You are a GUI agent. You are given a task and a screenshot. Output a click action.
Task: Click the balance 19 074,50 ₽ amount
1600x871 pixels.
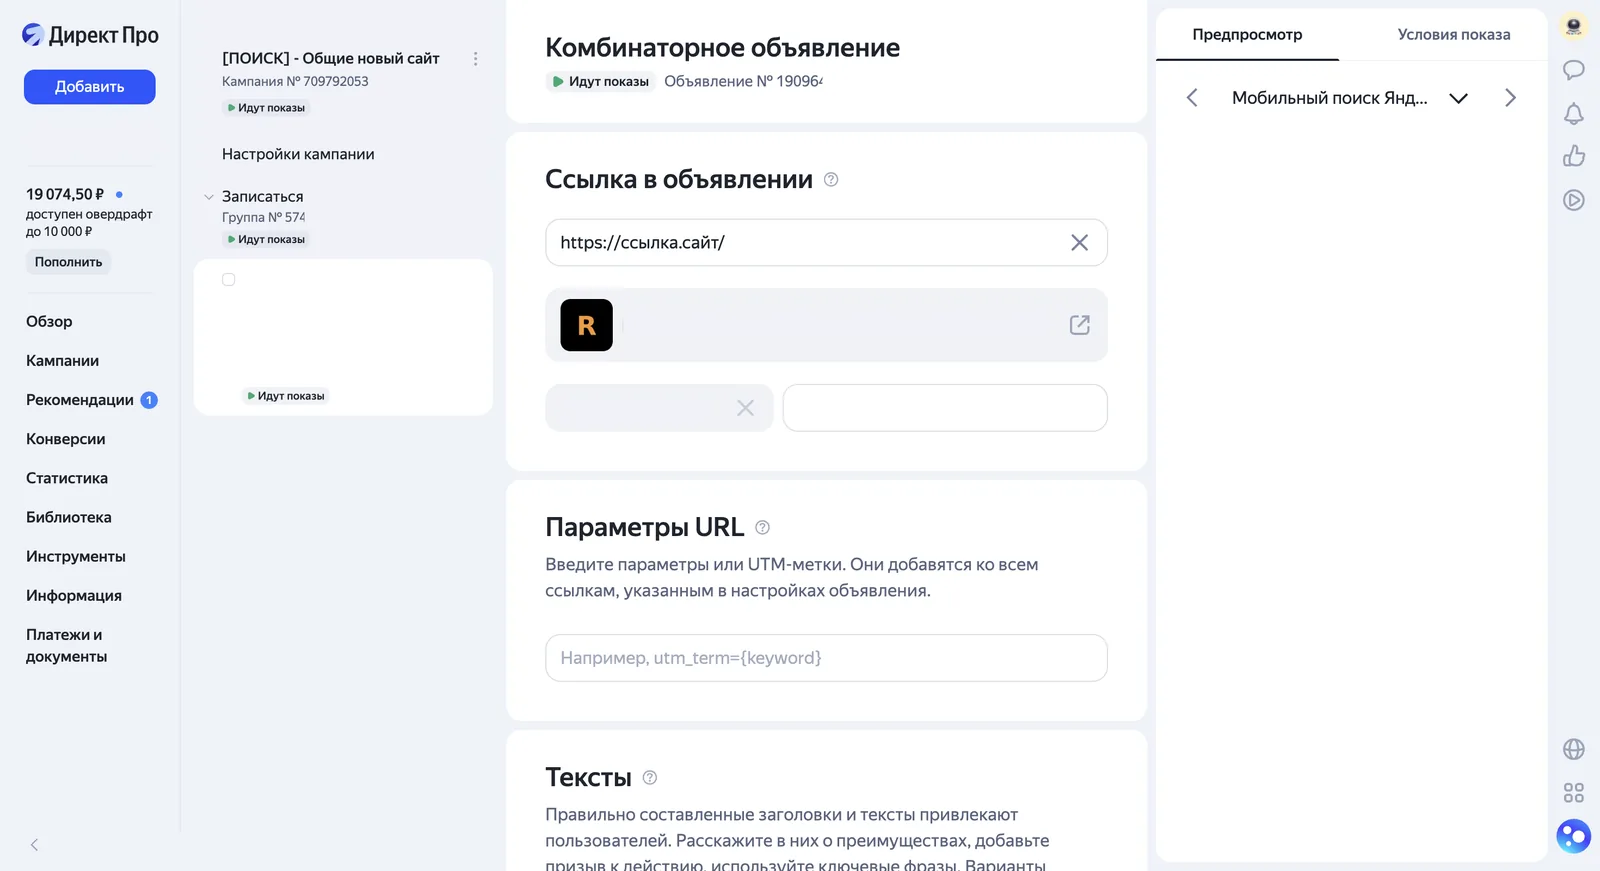coord(65,194)
